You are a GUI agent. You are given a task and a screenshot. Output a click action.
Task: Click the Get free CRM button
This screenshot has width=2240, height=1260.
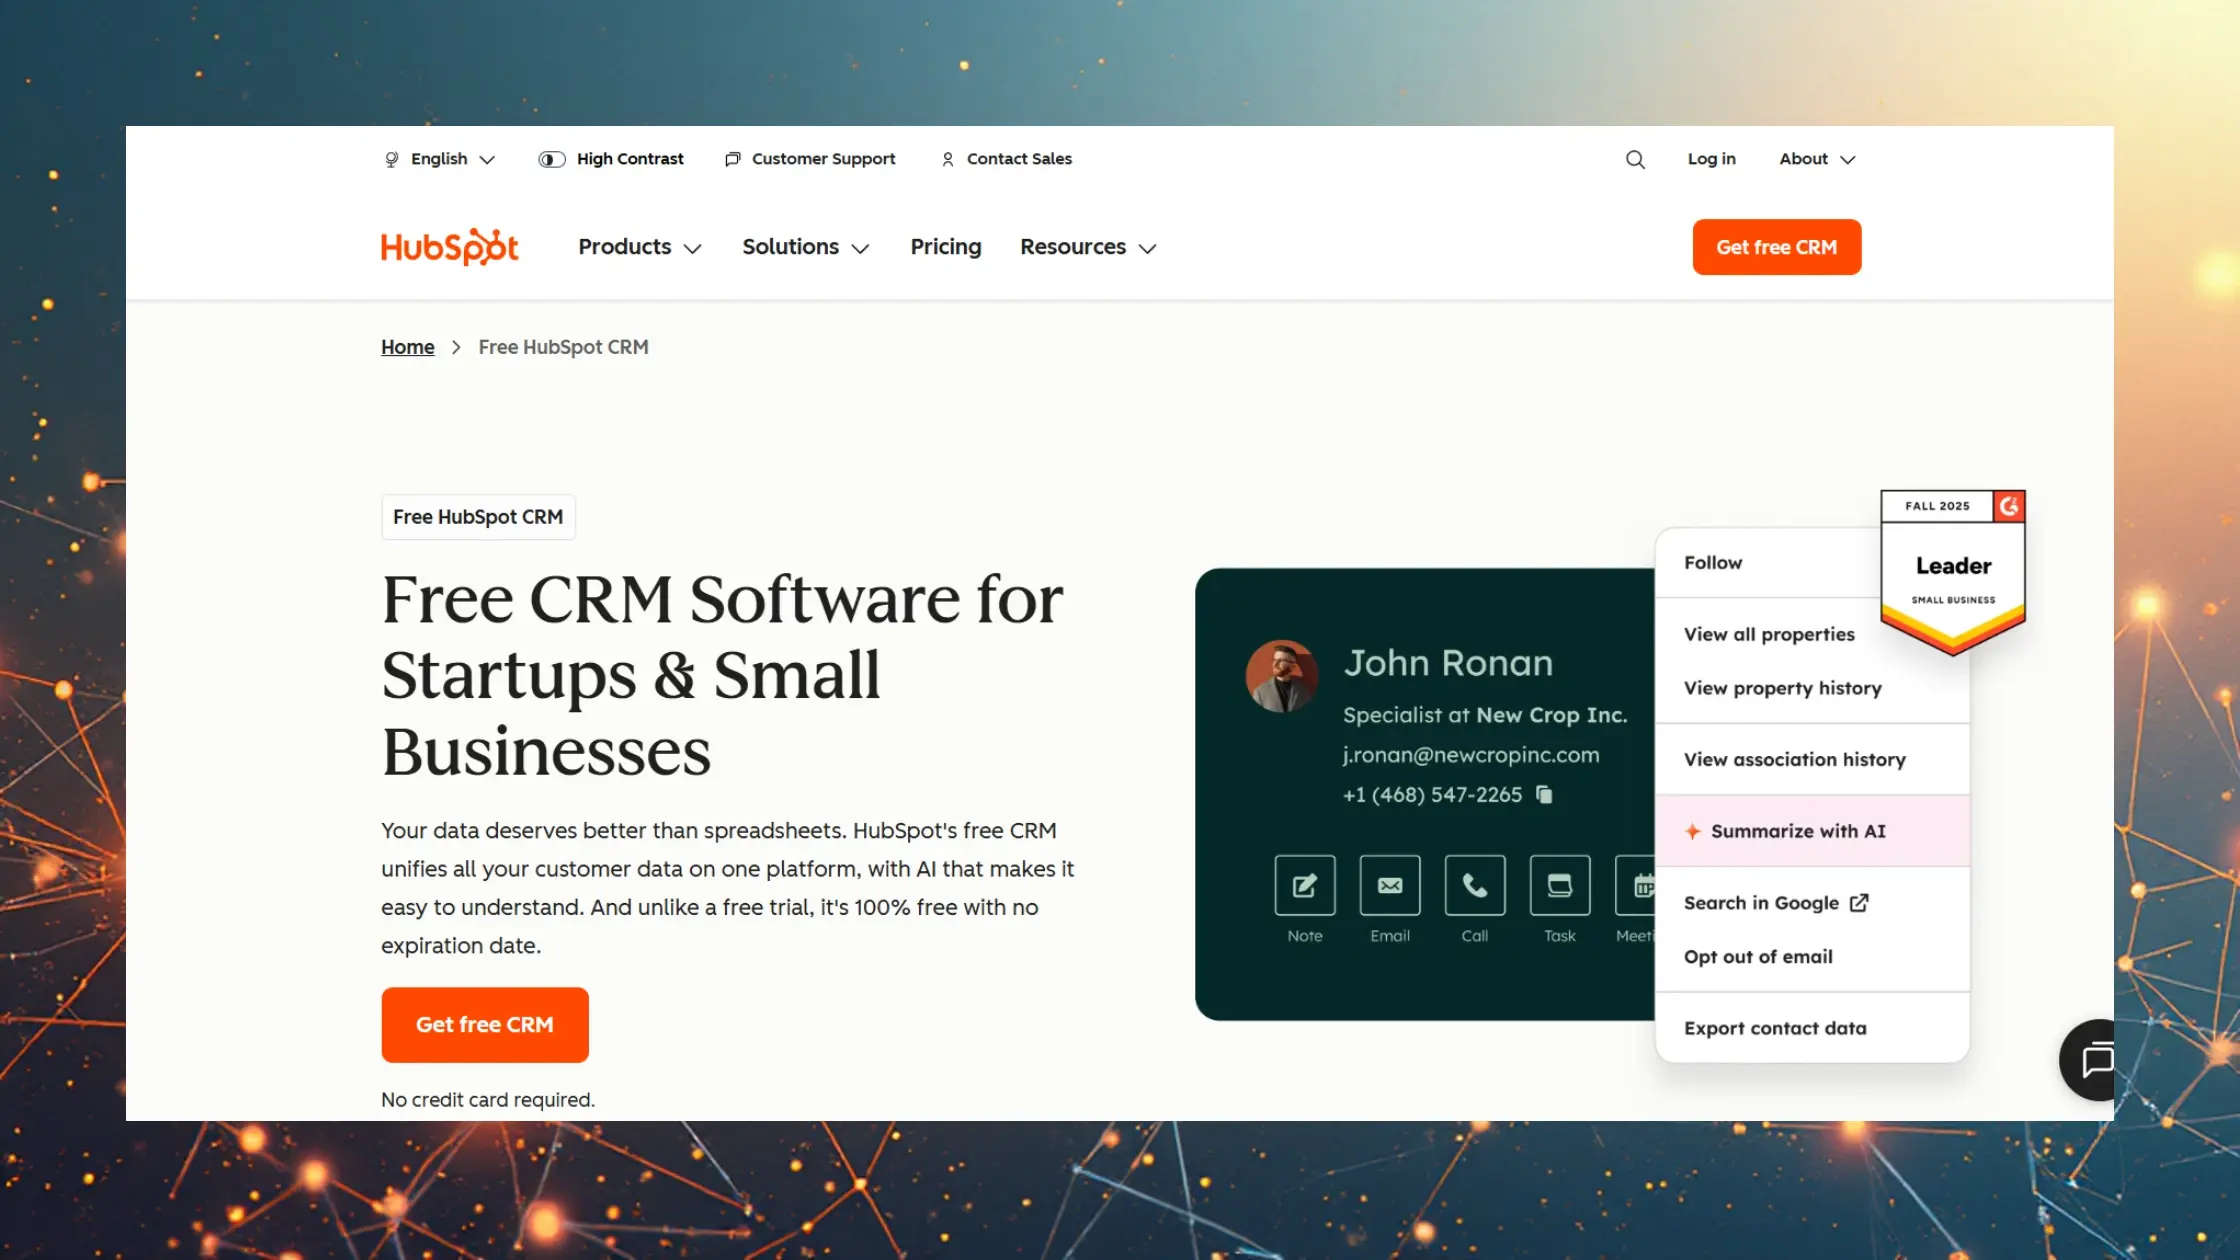[1776, 247]
